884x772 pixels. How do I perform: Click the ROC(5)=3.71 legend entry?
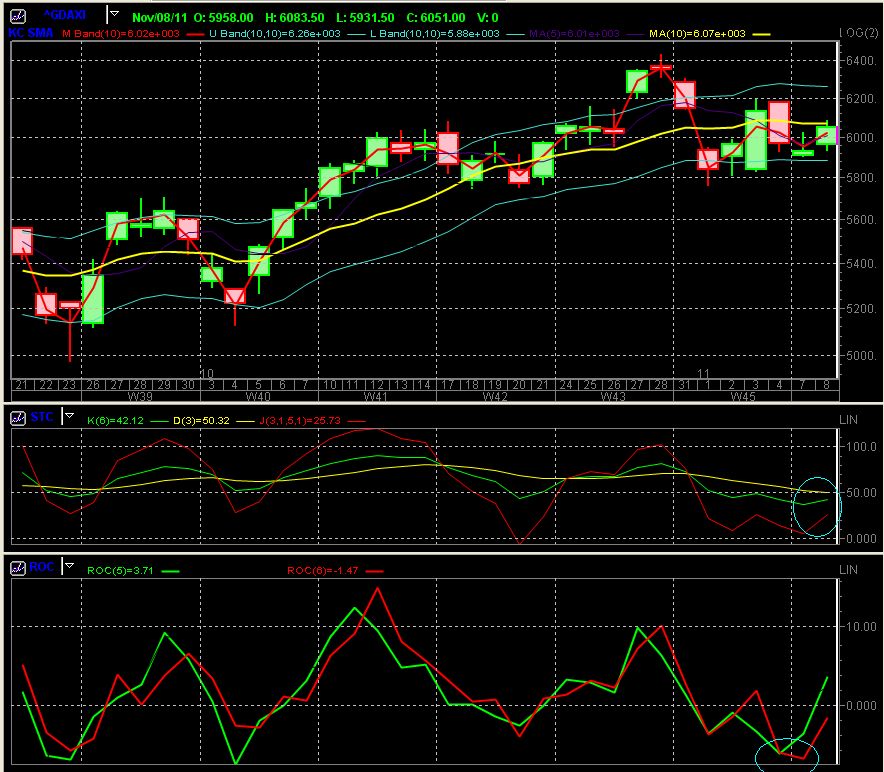[x=120, y=571]
